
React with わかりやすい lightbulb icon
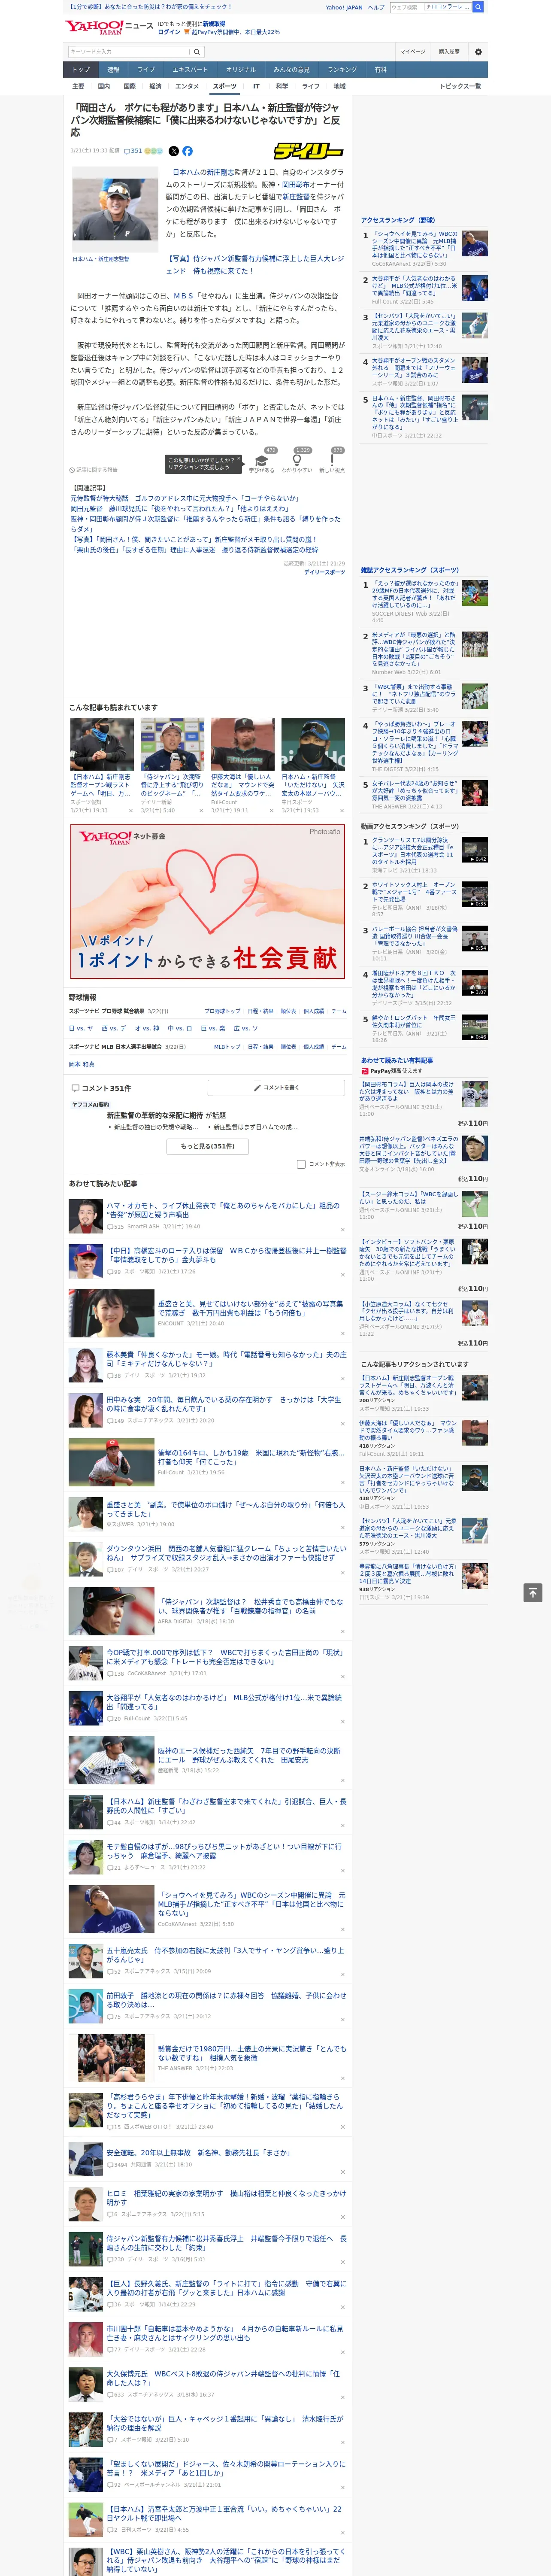click(296, 461)
